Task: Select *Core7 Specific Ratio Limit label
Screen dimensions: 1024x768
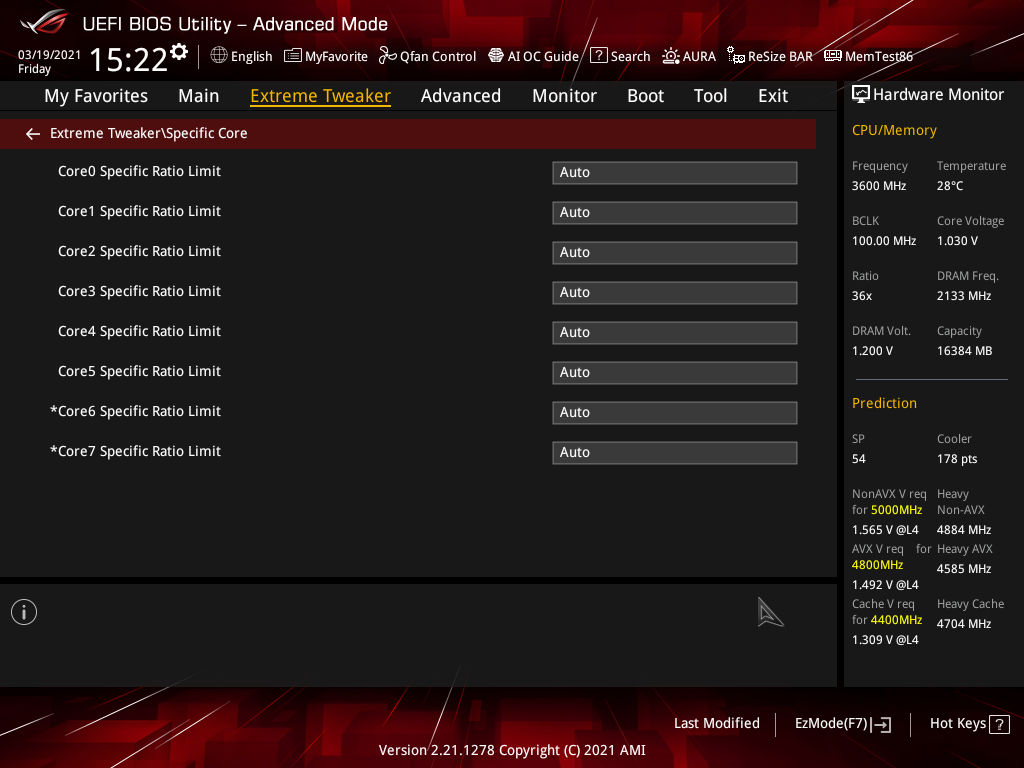Action: tap(135, 451)
